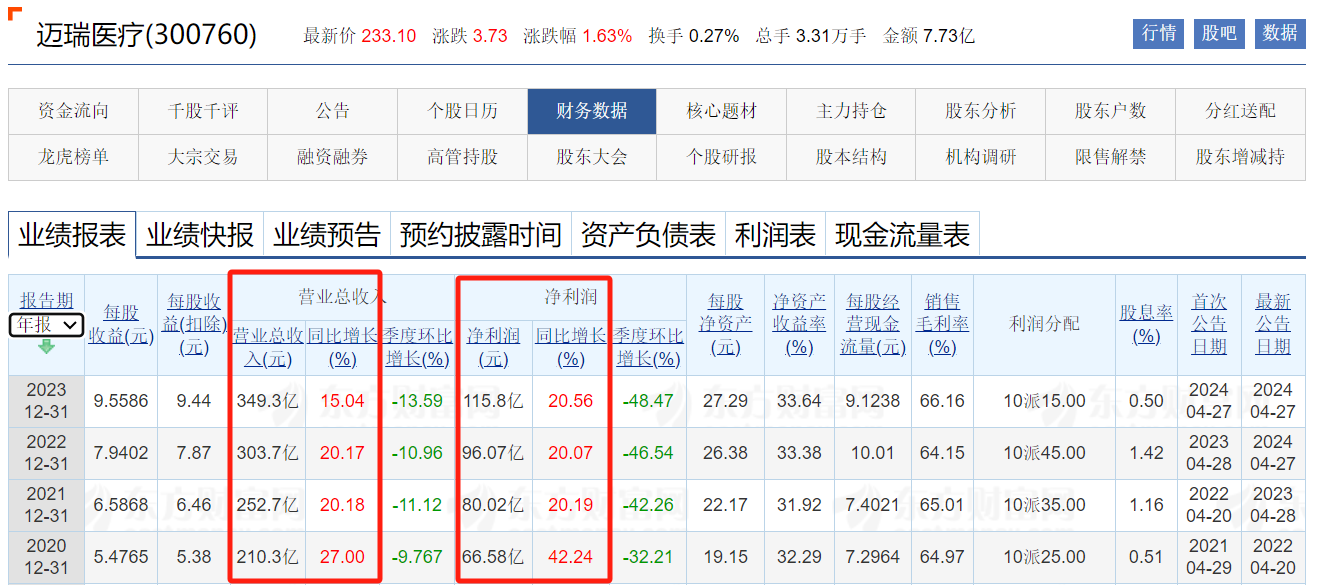Screen dimensions: 1317x585
Task: Open the 个股研报 menu item
Action: (722, 157)
